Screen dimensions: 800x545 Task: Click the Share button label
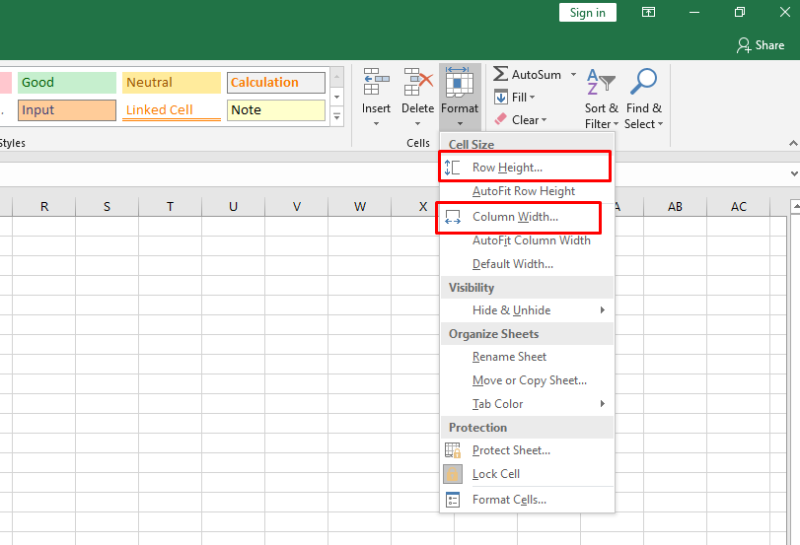(769, 45)
